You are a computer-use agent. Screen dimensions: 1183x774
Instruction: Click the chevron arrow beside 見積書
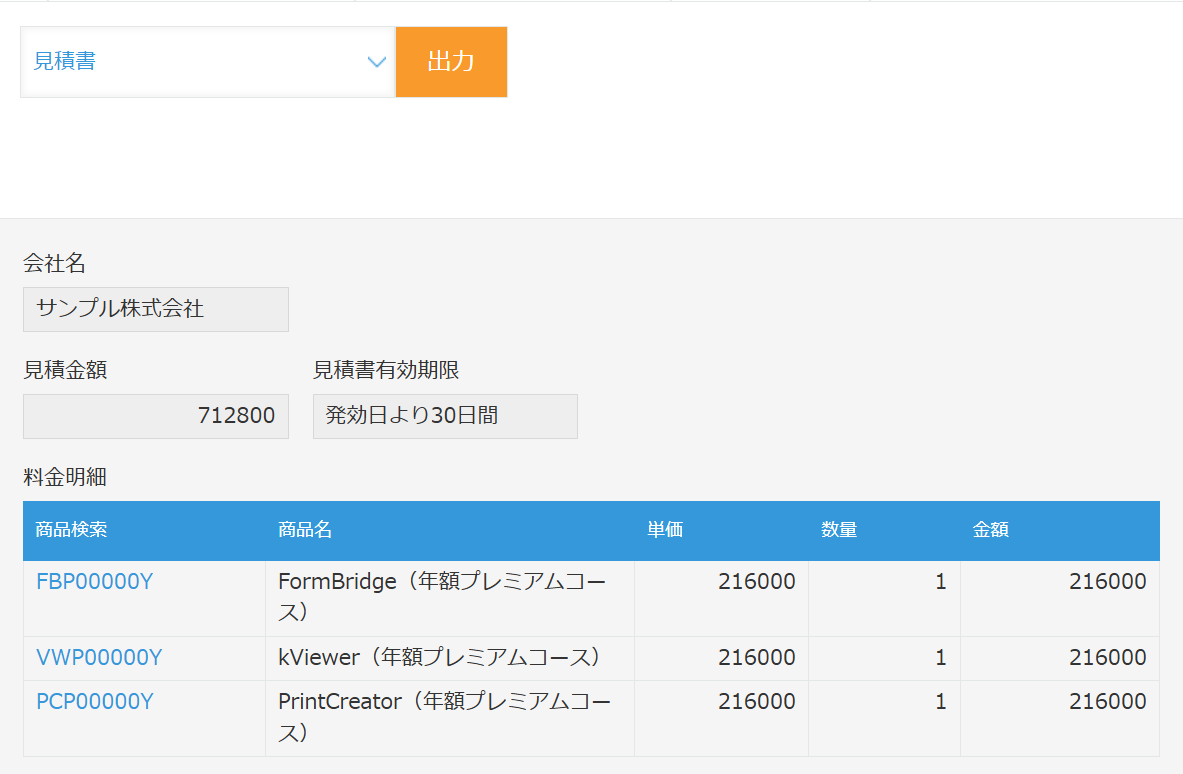click(x=377, y=62)
